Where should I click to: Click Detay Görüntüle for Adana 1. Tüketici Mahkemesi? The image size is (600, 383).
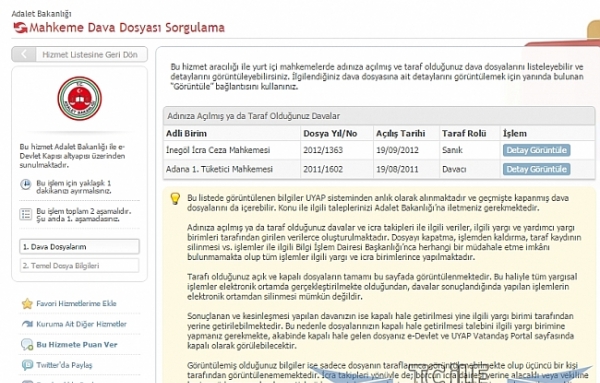(x=536, y=169)
